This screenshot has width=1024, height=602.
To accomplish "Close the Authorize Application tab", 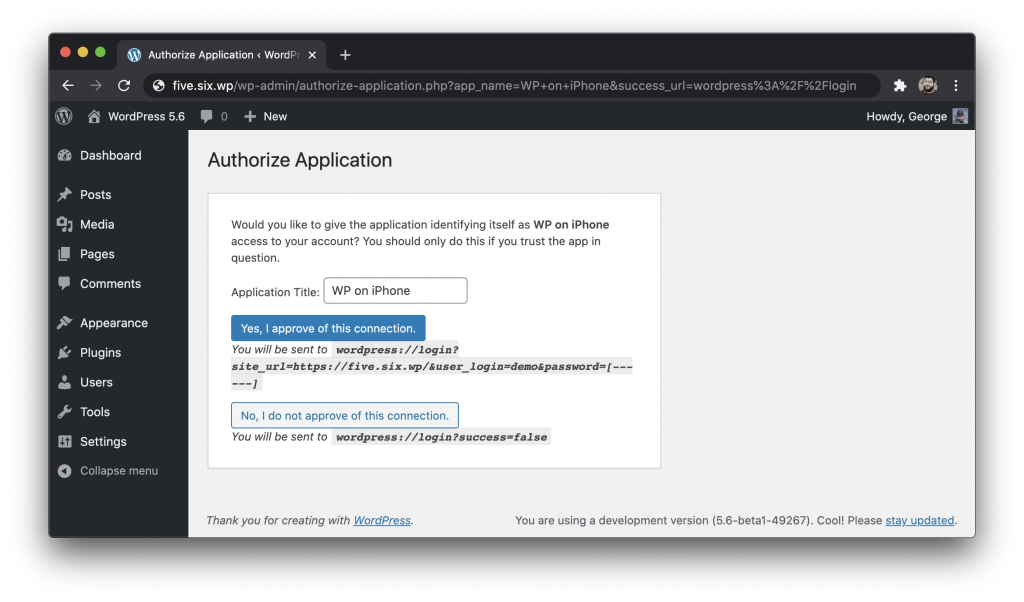I will 312,55.
